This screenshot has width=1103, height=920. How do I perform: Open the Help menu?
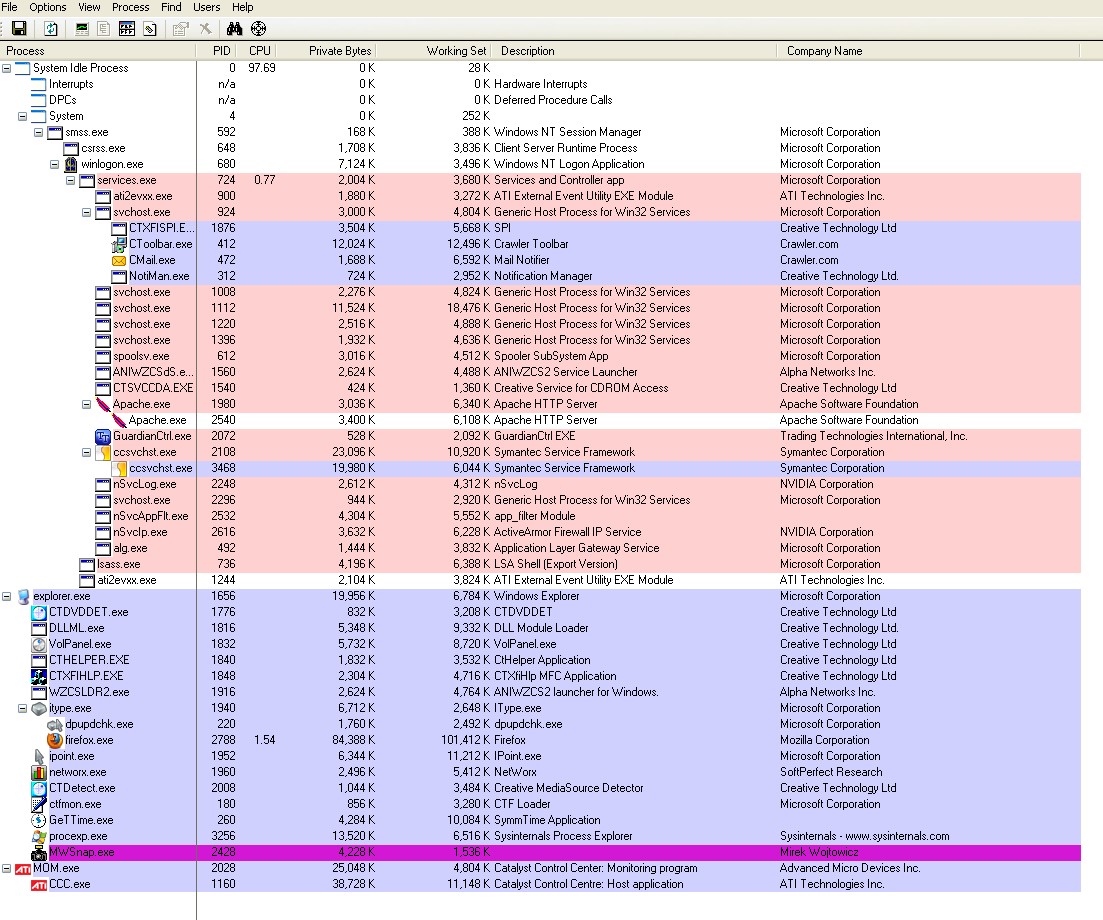[x=243, y=7]
